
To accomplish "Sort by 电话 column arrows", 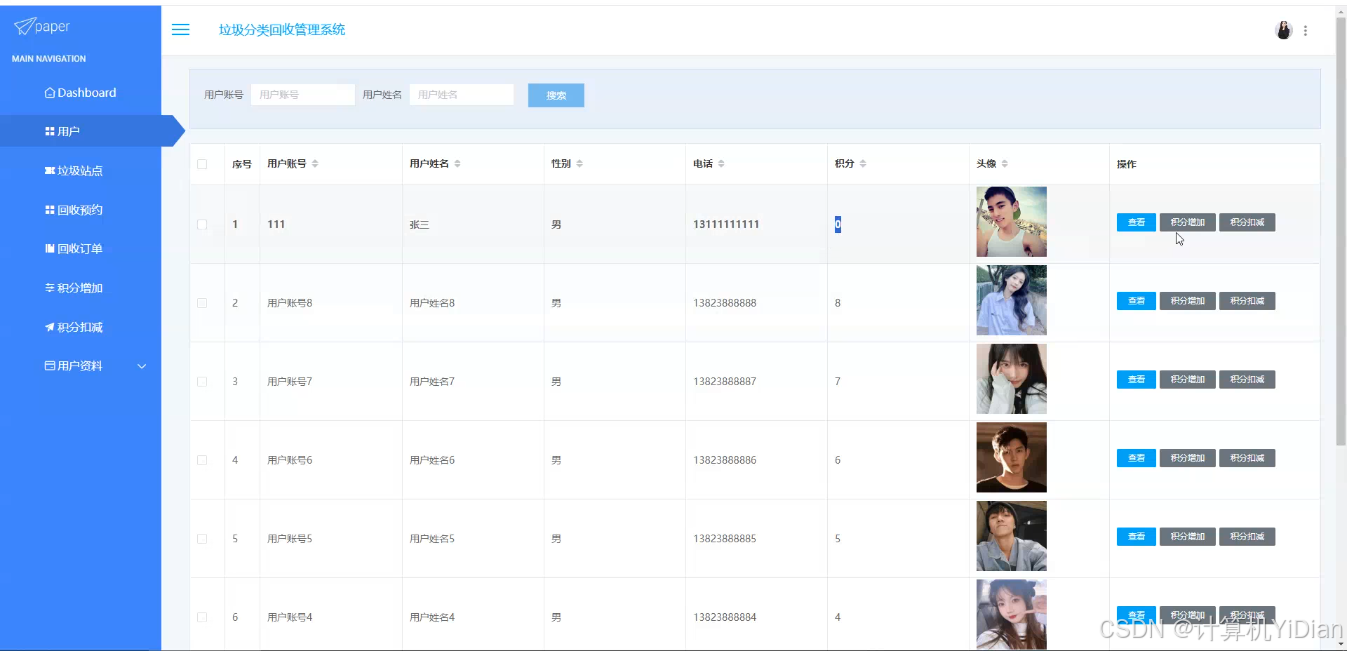I will [x=721, y=164].
